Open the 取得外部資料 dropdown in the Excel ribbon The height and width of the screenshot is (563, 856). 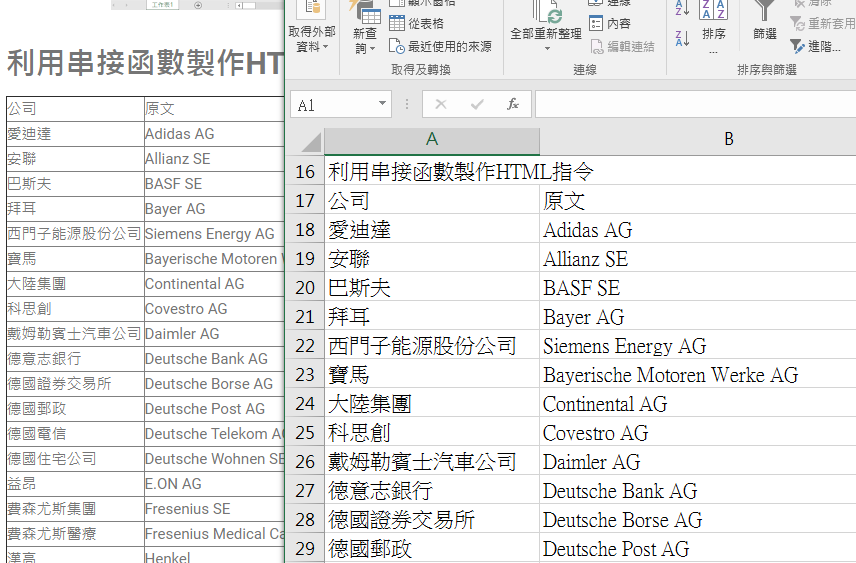coord(312,27)
